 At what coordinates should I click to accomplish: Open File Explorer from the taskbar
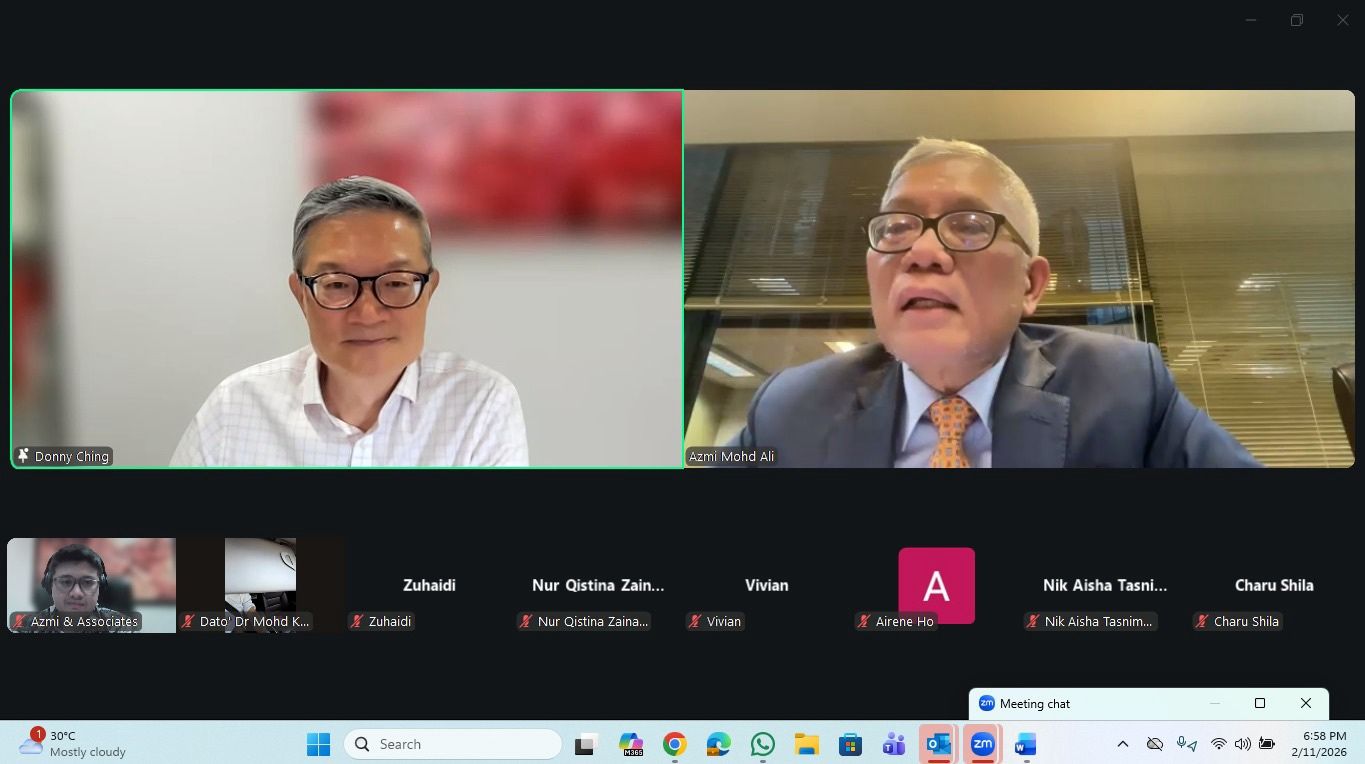point(806,744)
